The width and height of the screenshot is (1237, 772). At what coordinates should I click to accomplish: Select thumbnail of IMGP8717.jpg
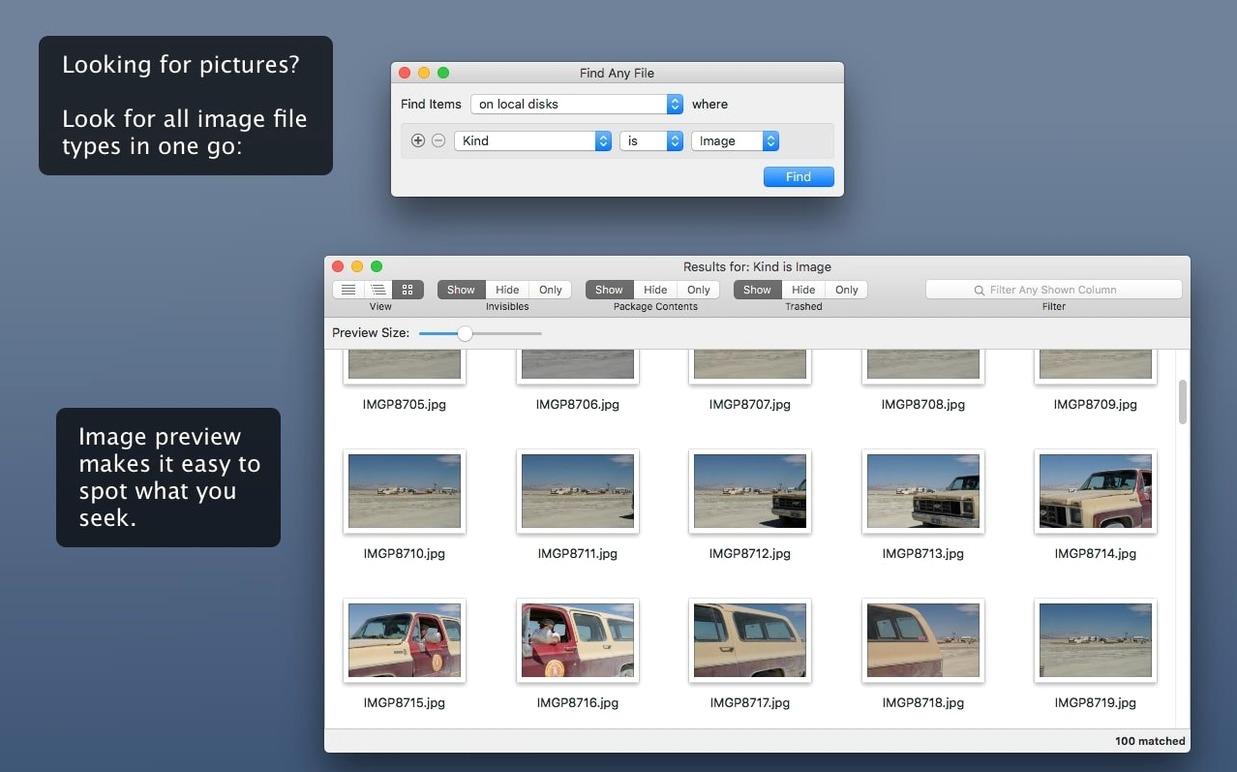pos(750,641)
